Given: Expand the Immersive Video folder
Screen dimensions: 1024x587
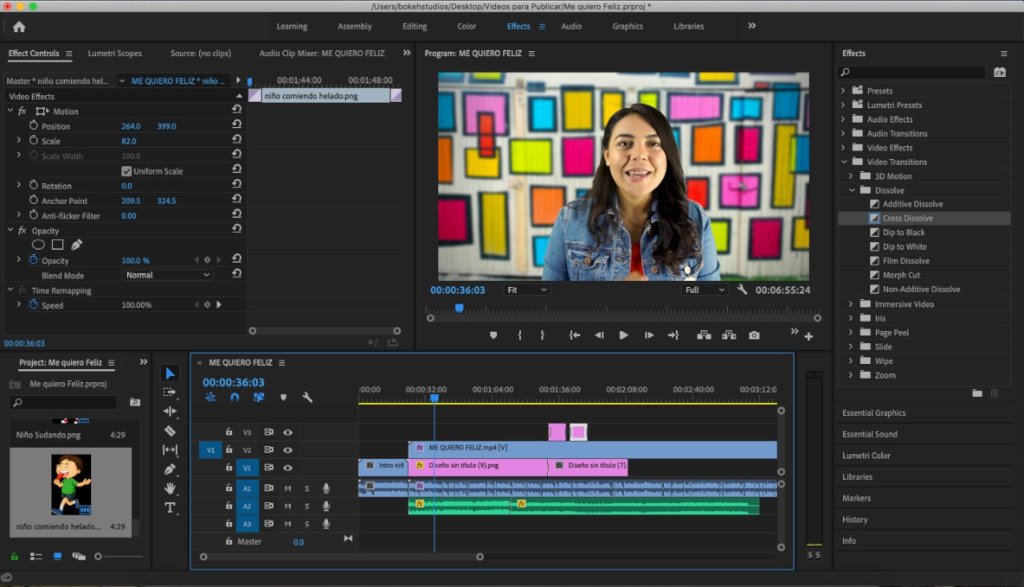Looking at the screenshot, I should pyautogui.click(x=851, y=304).
